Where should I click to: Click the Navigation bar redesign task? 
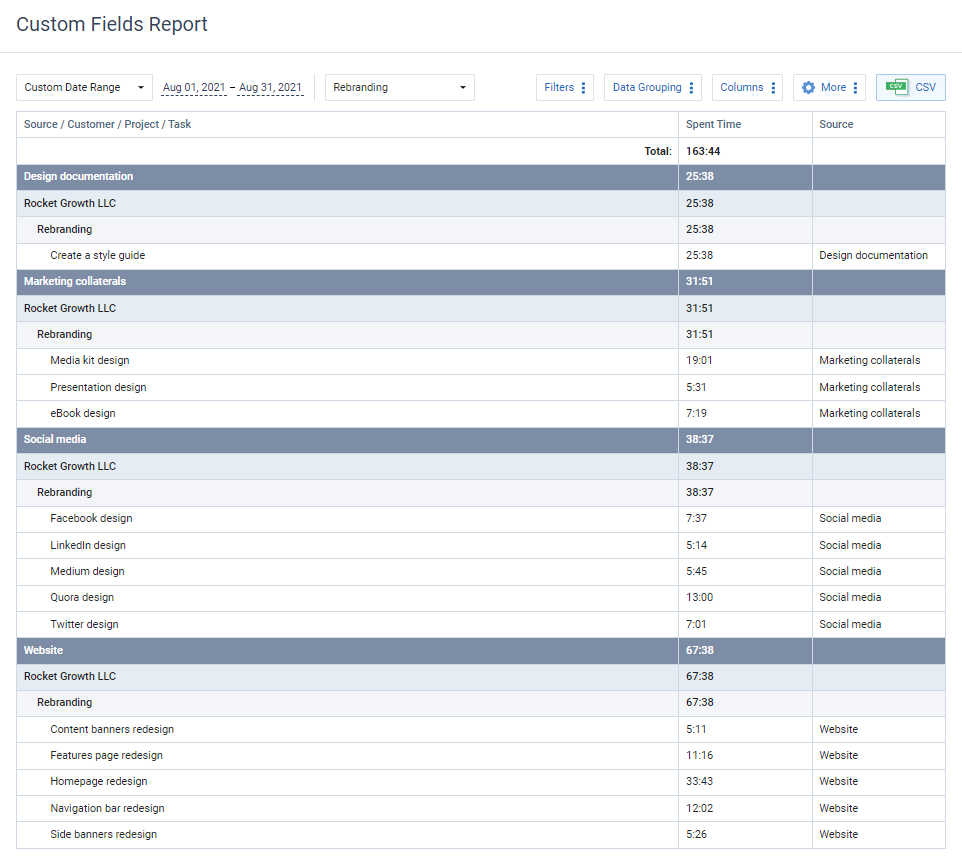(107, 808)
